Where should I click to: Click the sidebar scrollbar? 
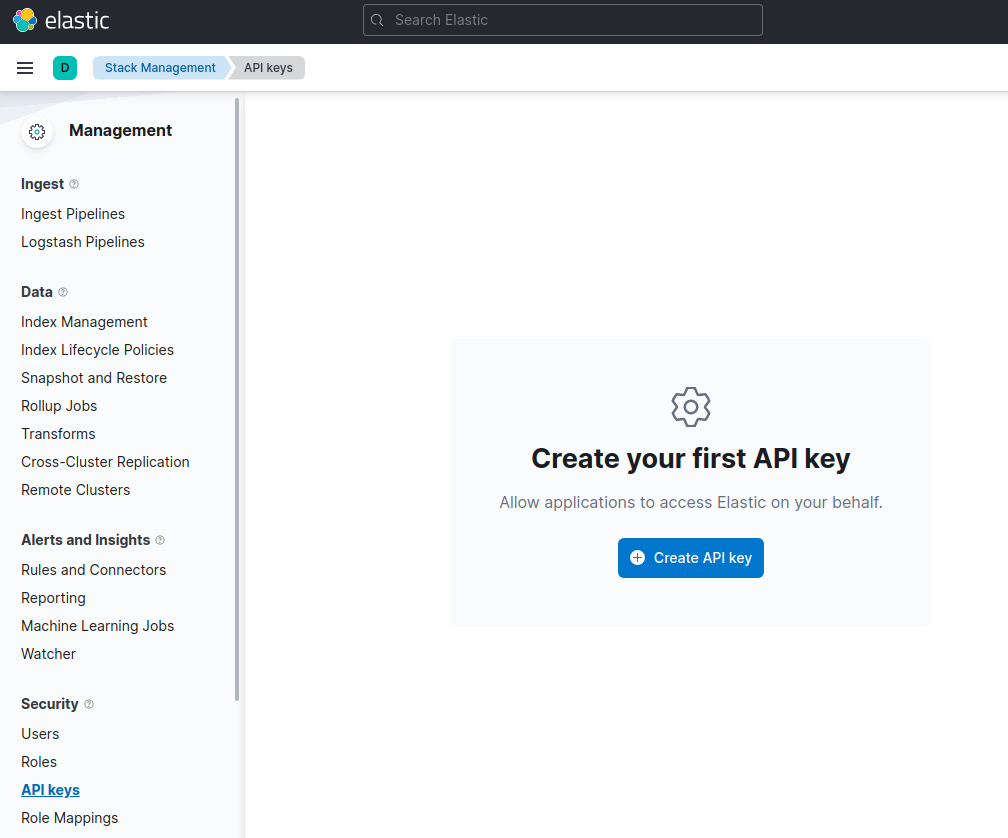(x=237, y=400)
